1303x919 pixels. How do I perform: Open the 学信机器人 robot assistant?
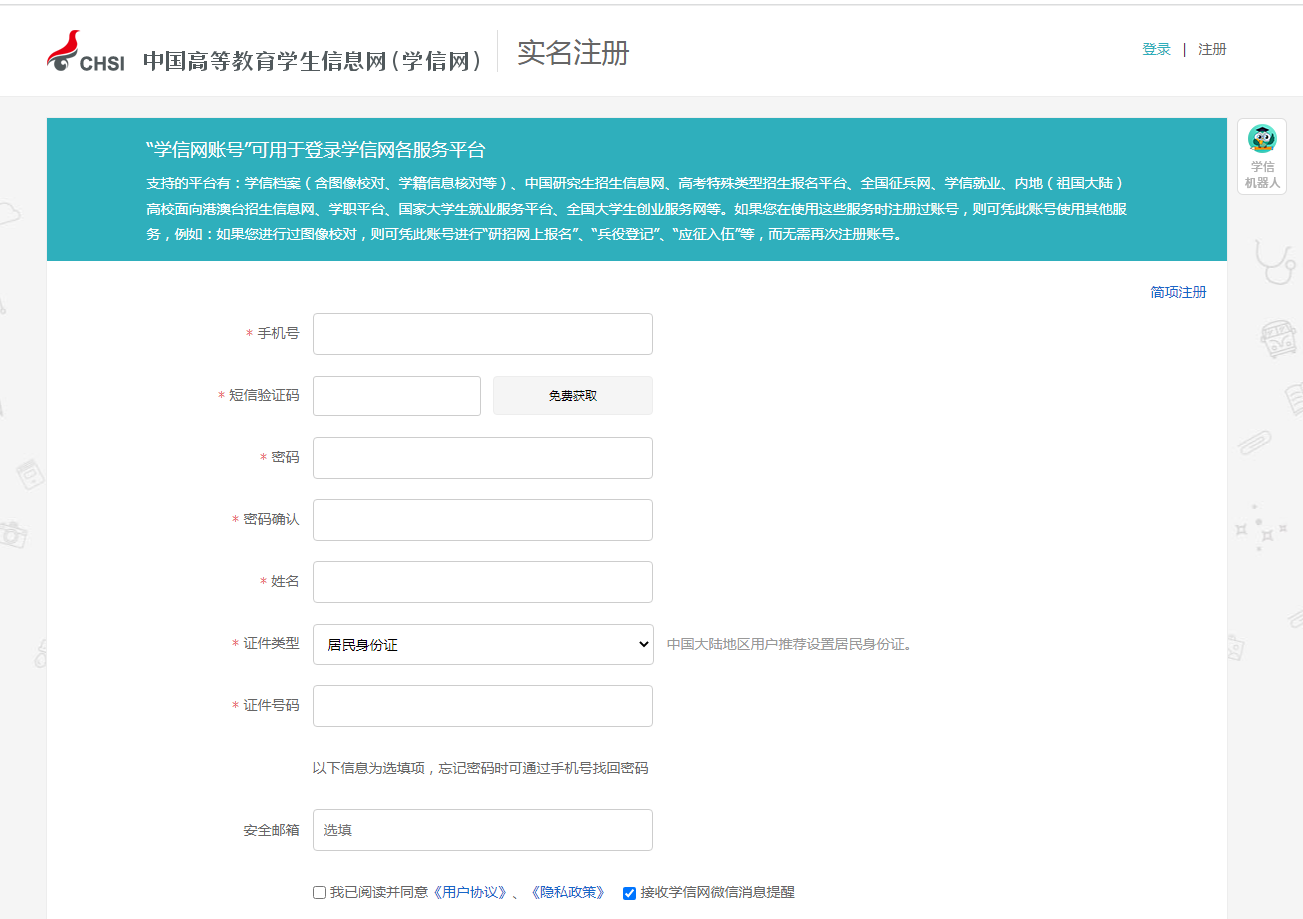click(x=1262, y=156)
